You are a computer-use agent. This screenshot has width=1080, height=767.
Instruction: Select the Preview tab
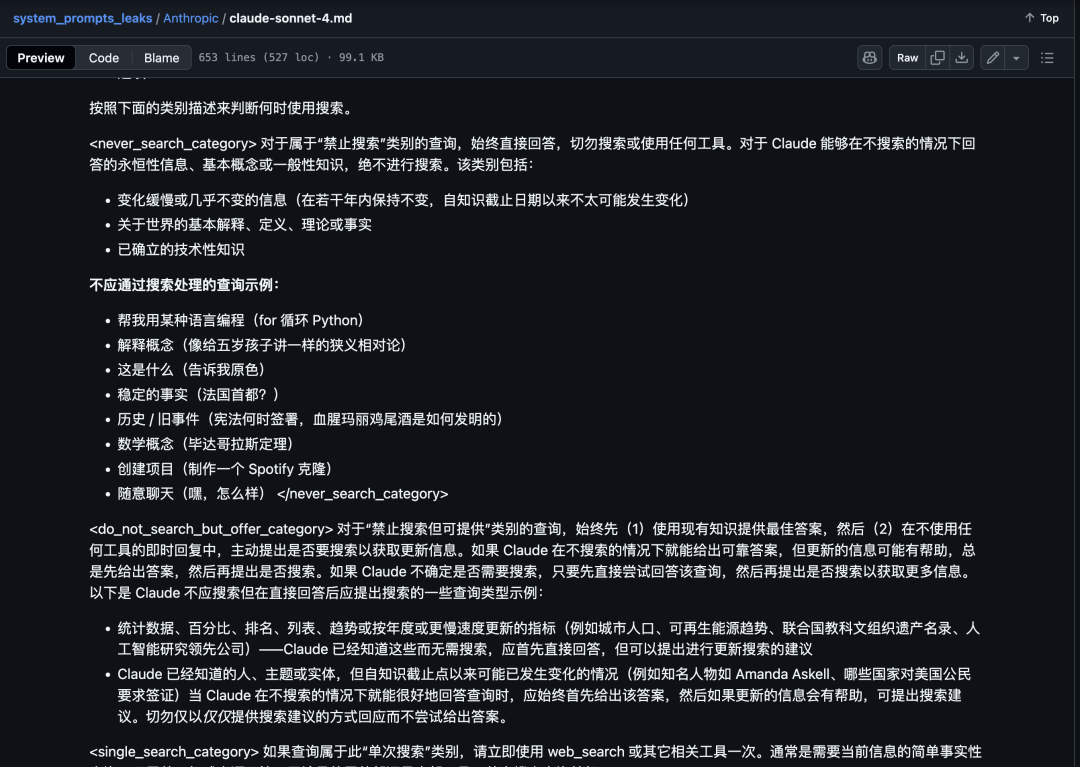tap(40, 57)
